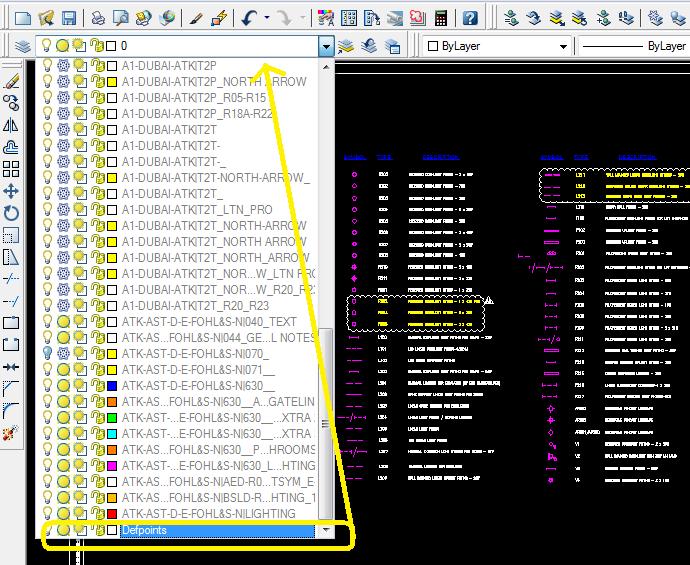Image resolution: width=690 pixels, height=565 pixels.
Task: Toggle the bulb for the ATK-AST-D-E-FOHL&S-N|LIGHTING layer
Action: (x=47, y=513)
